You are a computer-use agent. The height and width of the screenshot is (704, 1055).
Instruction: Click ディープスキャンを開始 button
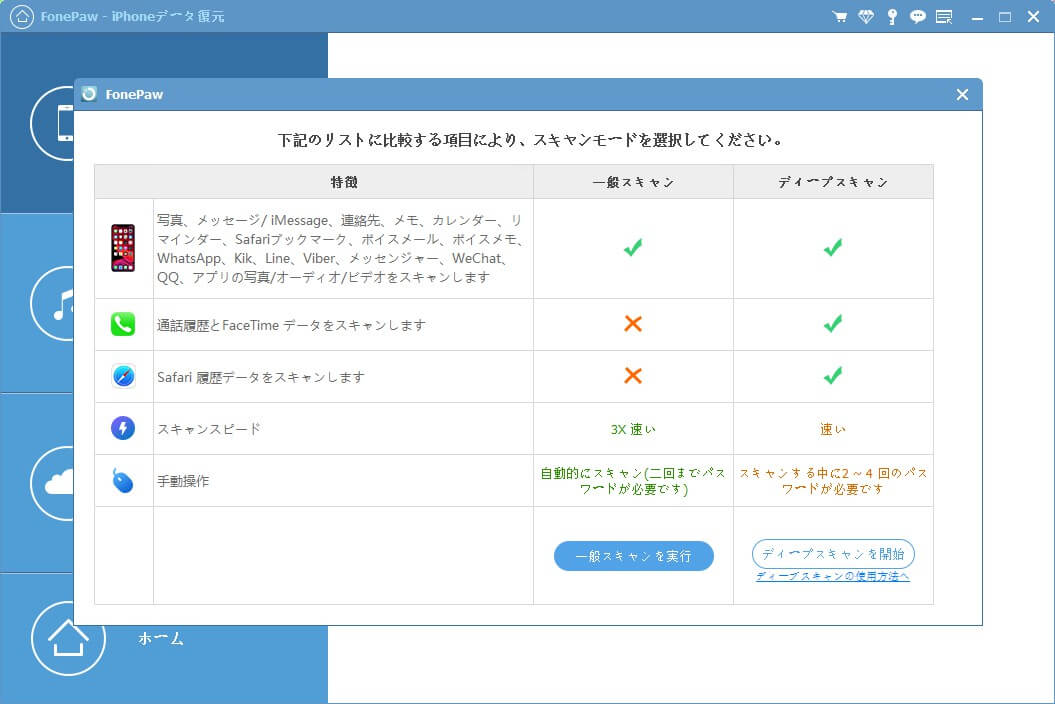pyautogui.click(x=833, y=554)
